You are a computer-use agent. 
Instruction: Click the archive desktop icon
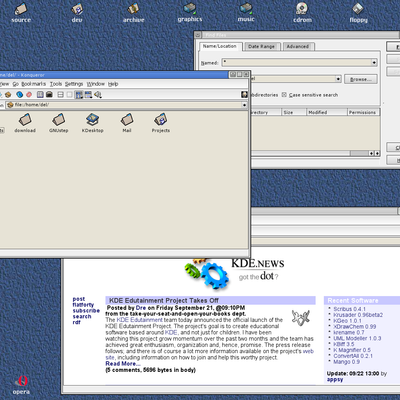[x=133, y=13]
